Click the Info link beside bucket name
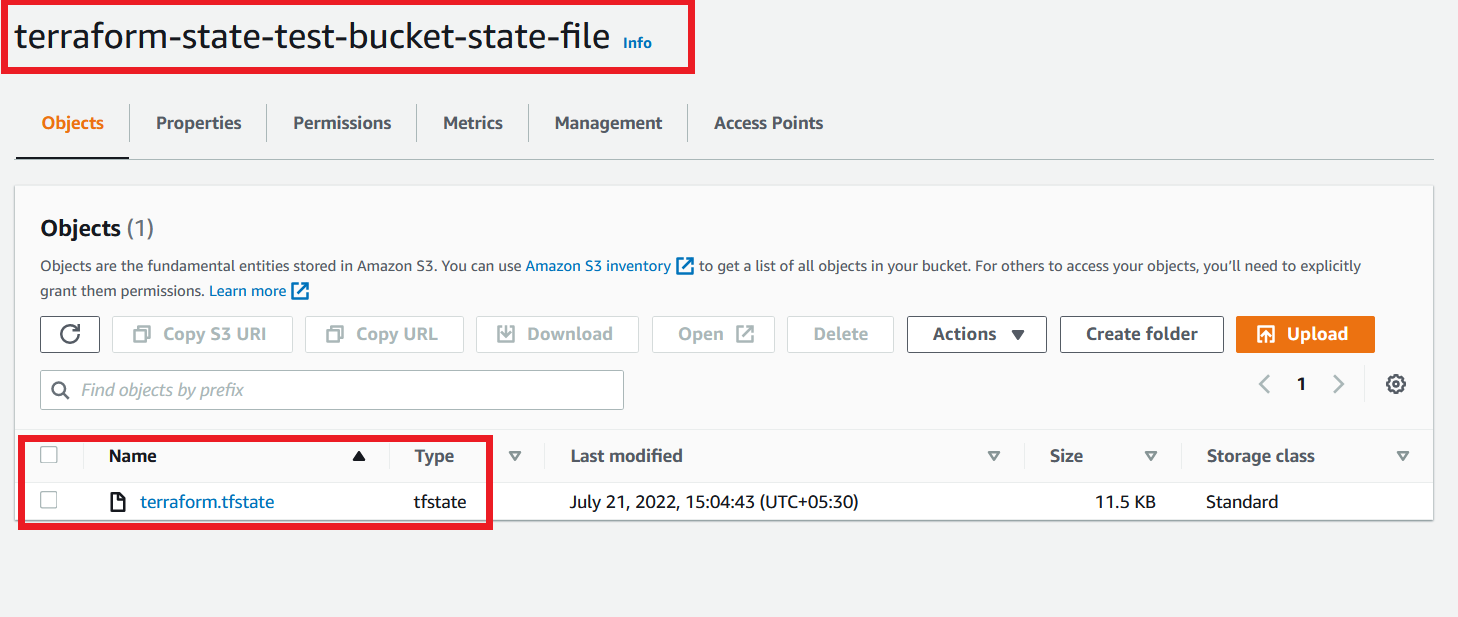Viewport: 1458px width, 617px height. click(x=637, y=43)
